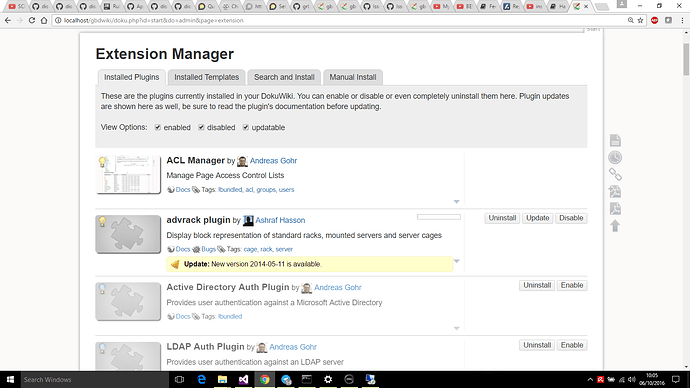
Task: Bookmark page with the star icon
Action: pyautogui.click(x=640, y=20)
